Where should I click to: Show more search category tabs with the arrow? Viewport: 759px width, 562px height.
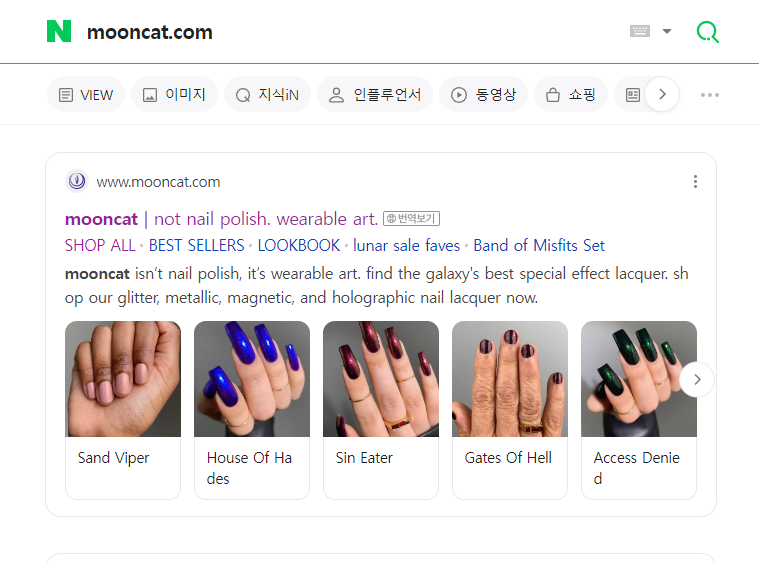(662, 94)
